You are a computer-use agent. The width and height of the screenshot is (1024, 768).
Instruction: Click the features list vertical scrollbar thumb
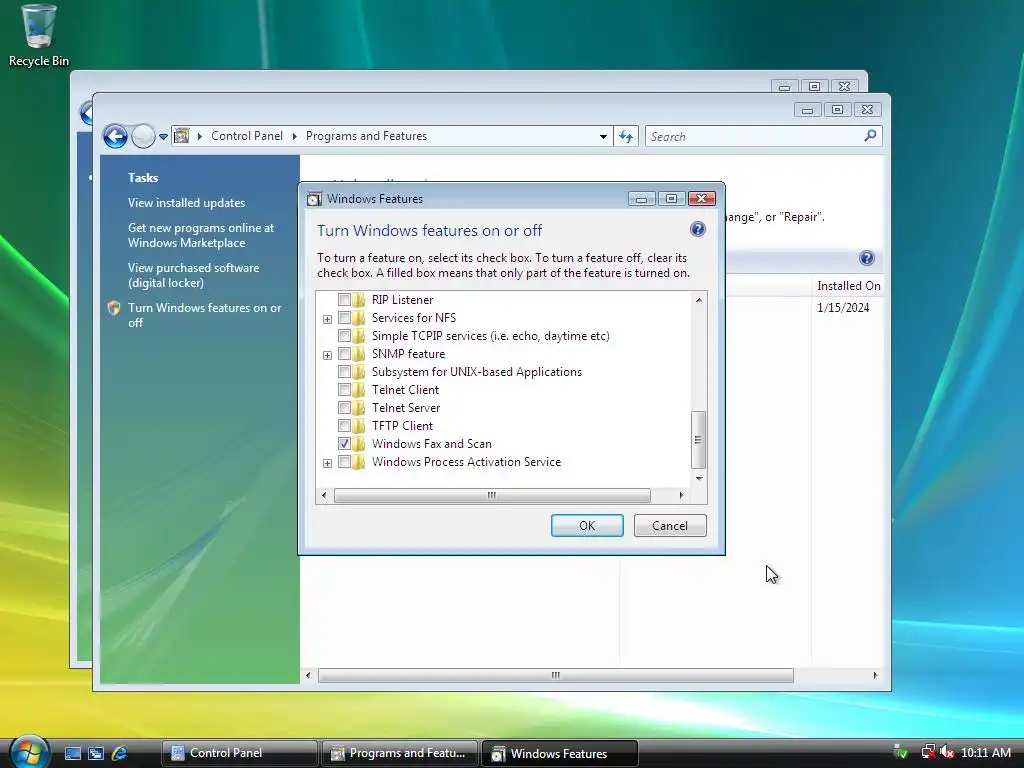698,440
